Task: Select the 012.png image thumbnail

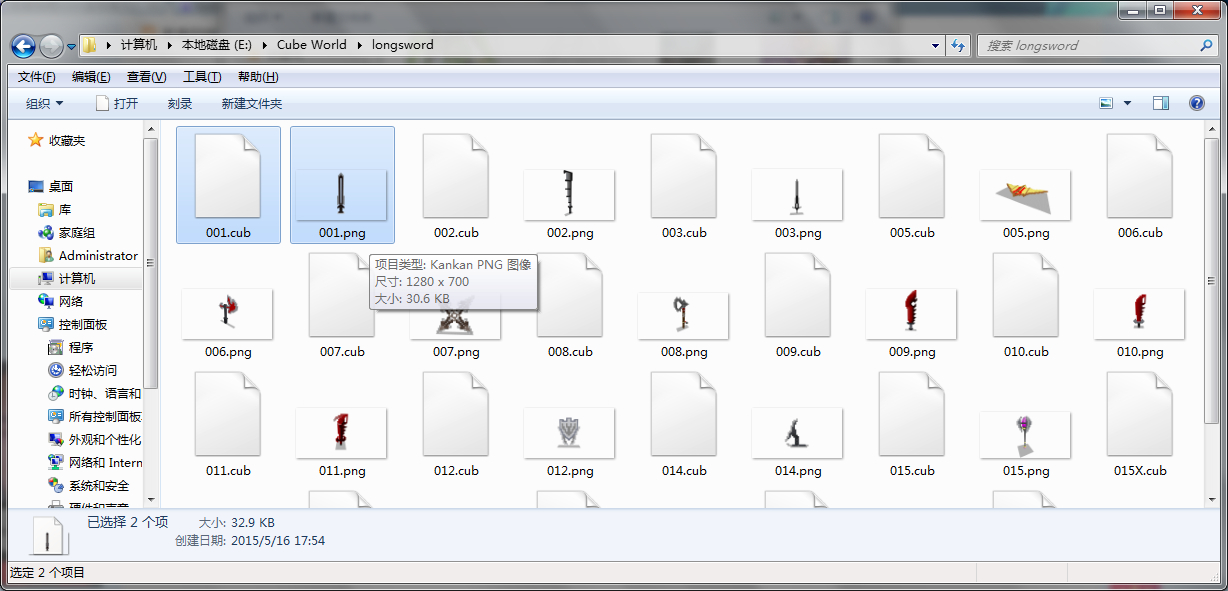Action: pyautogui.click(x=570, y=432)
